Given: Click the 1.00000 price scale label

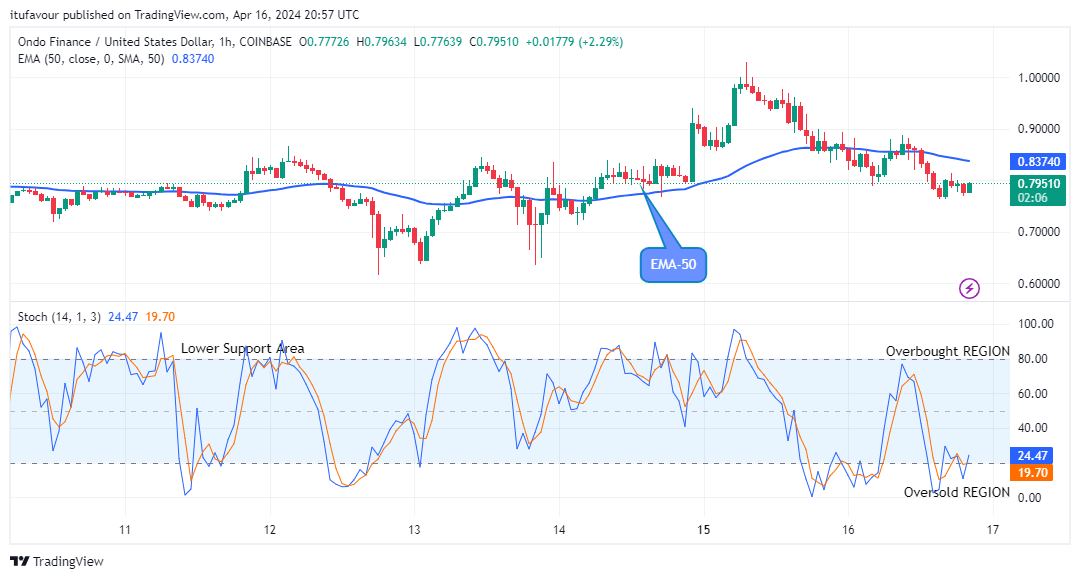Looking at the screenshot, I should [x=1039, y=78].
